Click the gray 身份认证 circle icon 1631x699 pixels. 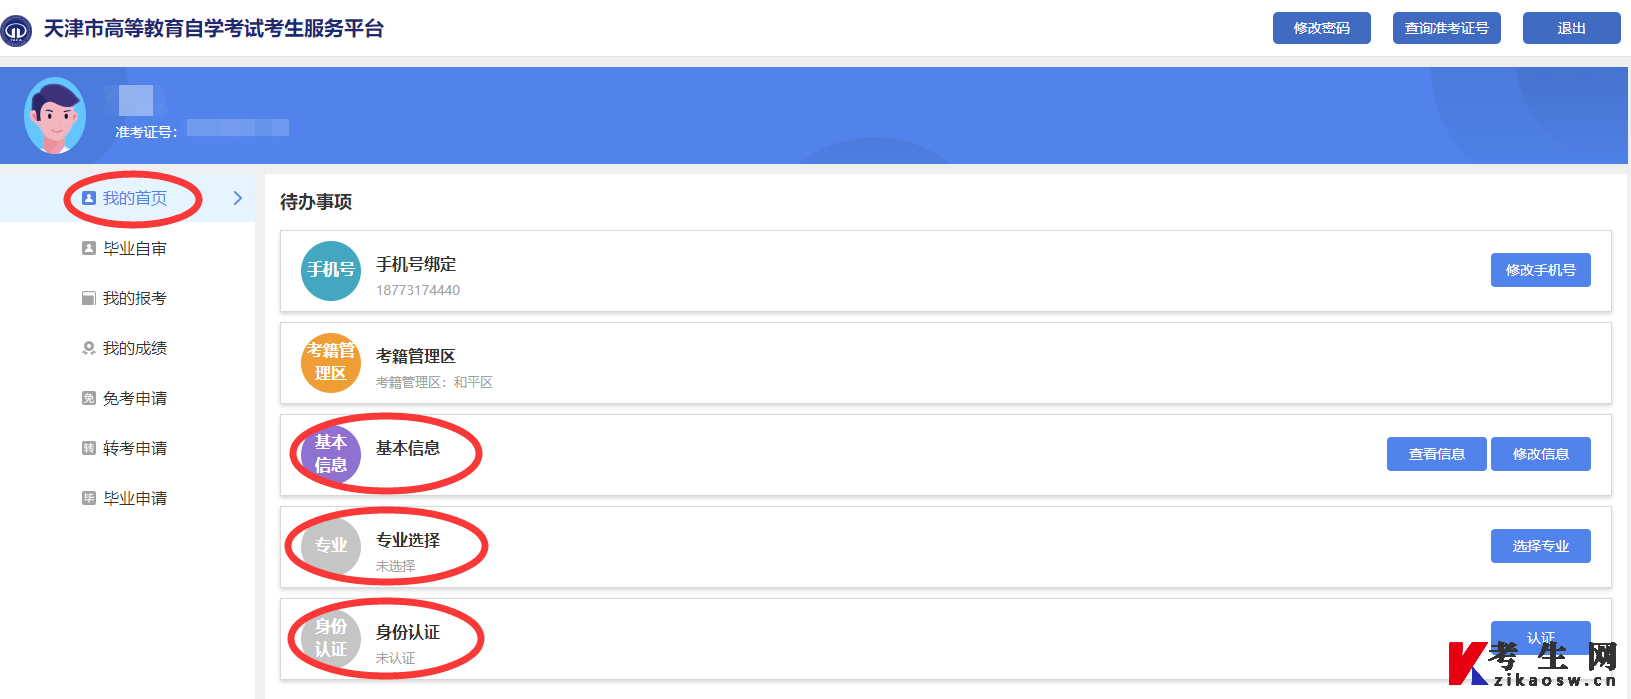331,638
